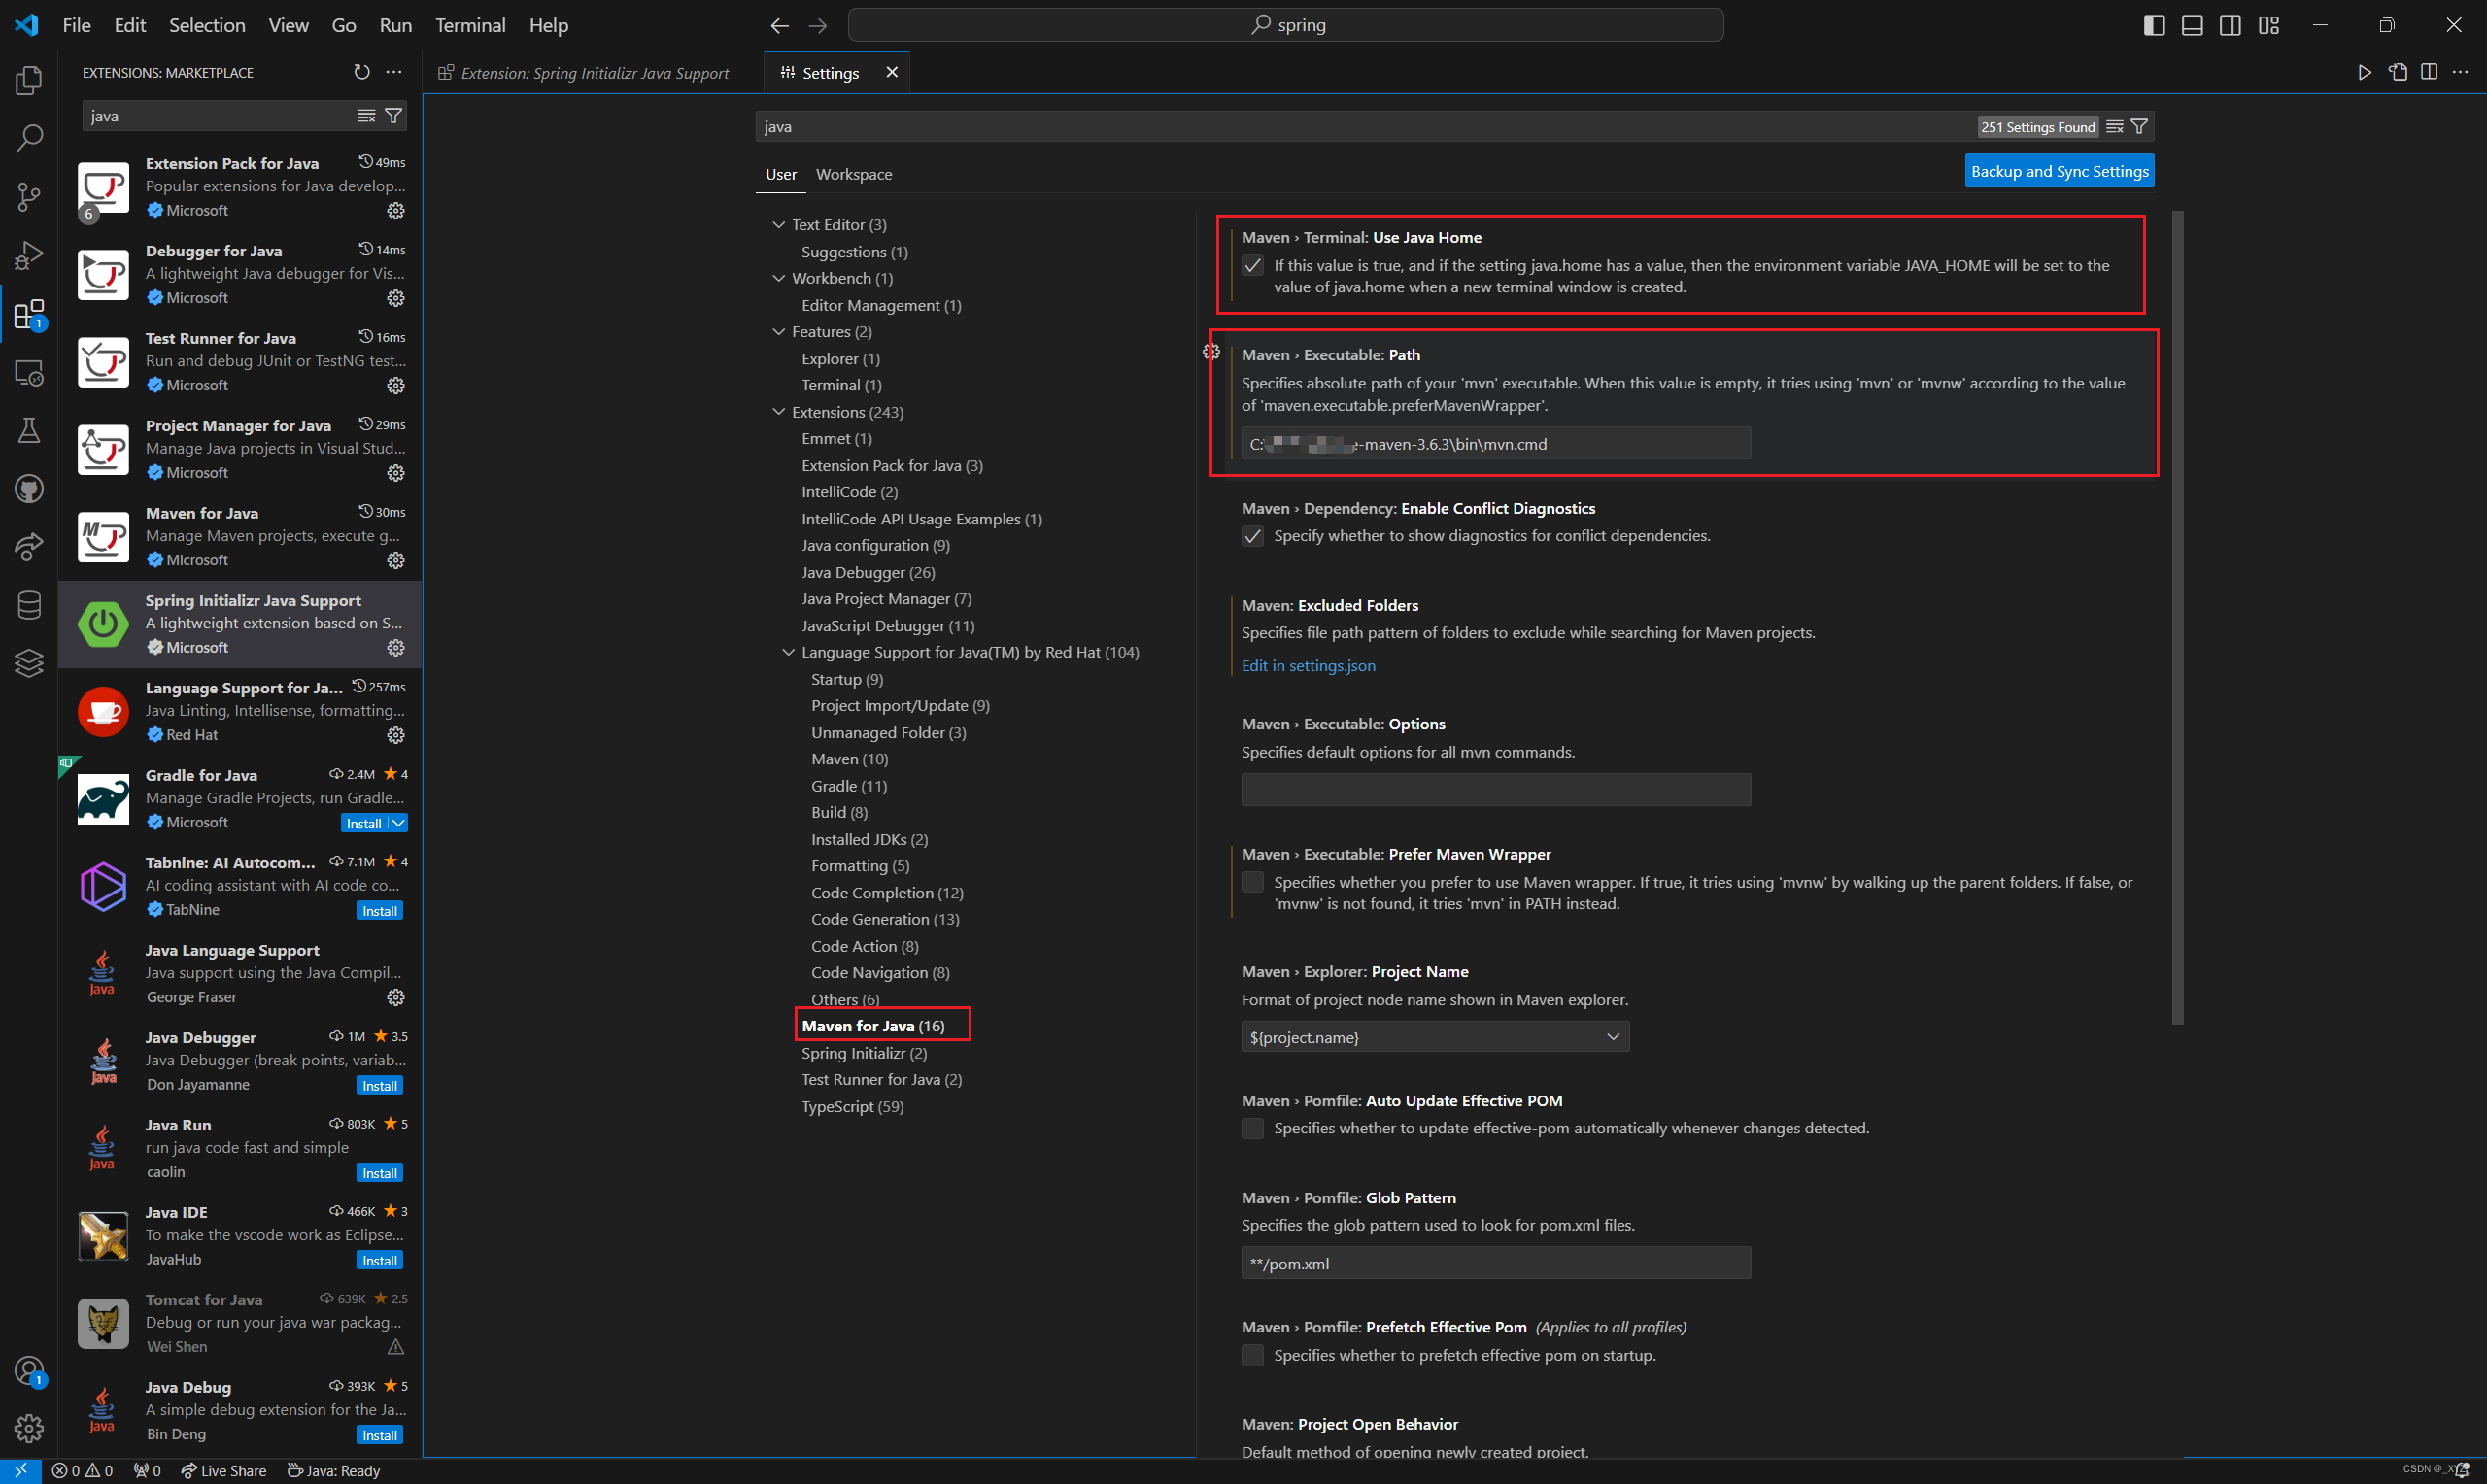Click the extensions filter funnel icon
The image size is (2487, 1484).
(394, 116)
